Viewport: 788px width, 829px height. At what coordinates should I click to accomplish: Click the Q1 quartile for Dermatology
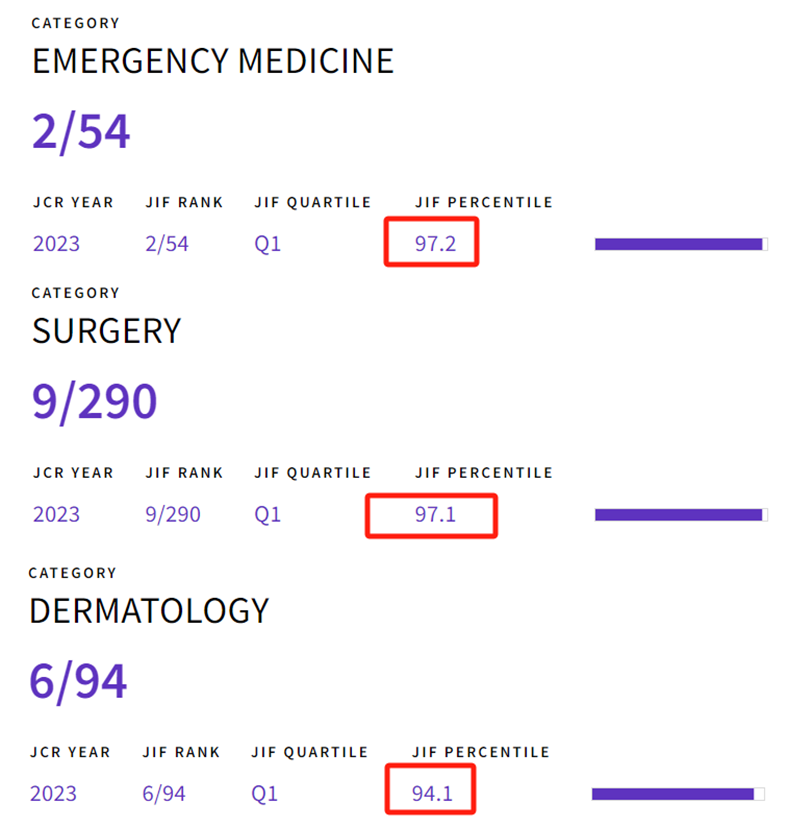click(264, 794)
